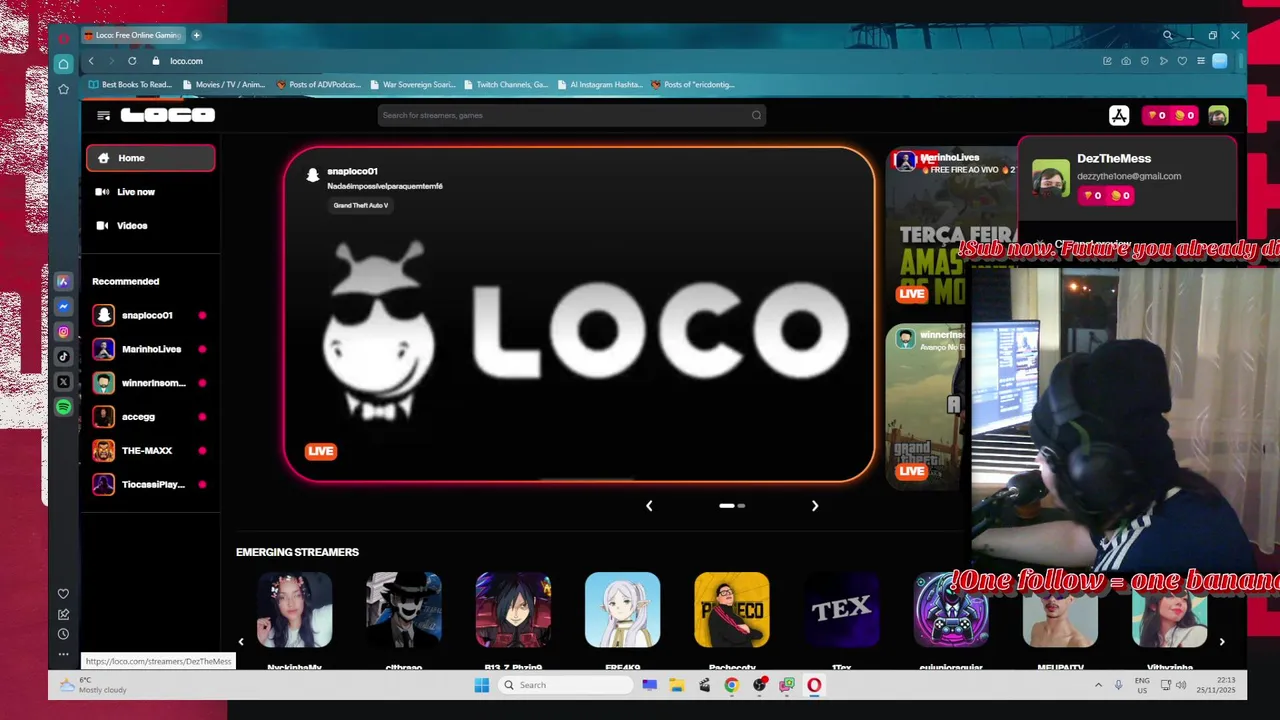Open Opera sidebar three-dots more menu
Viewport: 1280px width, 720px height.
[63, 654]
